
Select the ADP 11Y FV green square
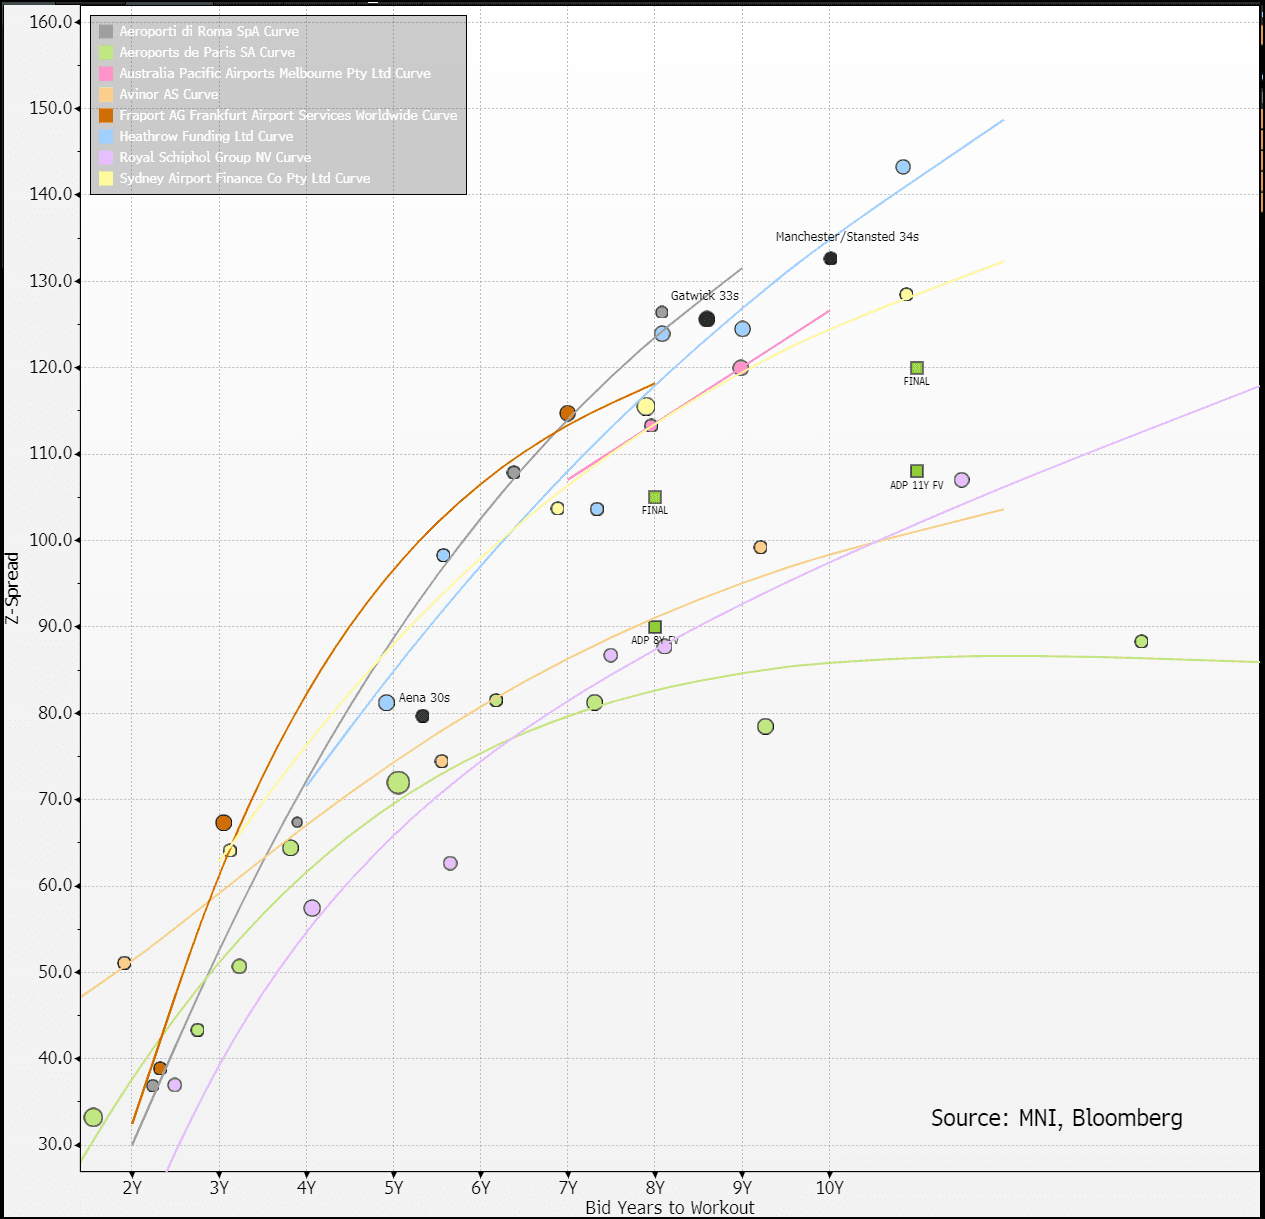point(917,471)
